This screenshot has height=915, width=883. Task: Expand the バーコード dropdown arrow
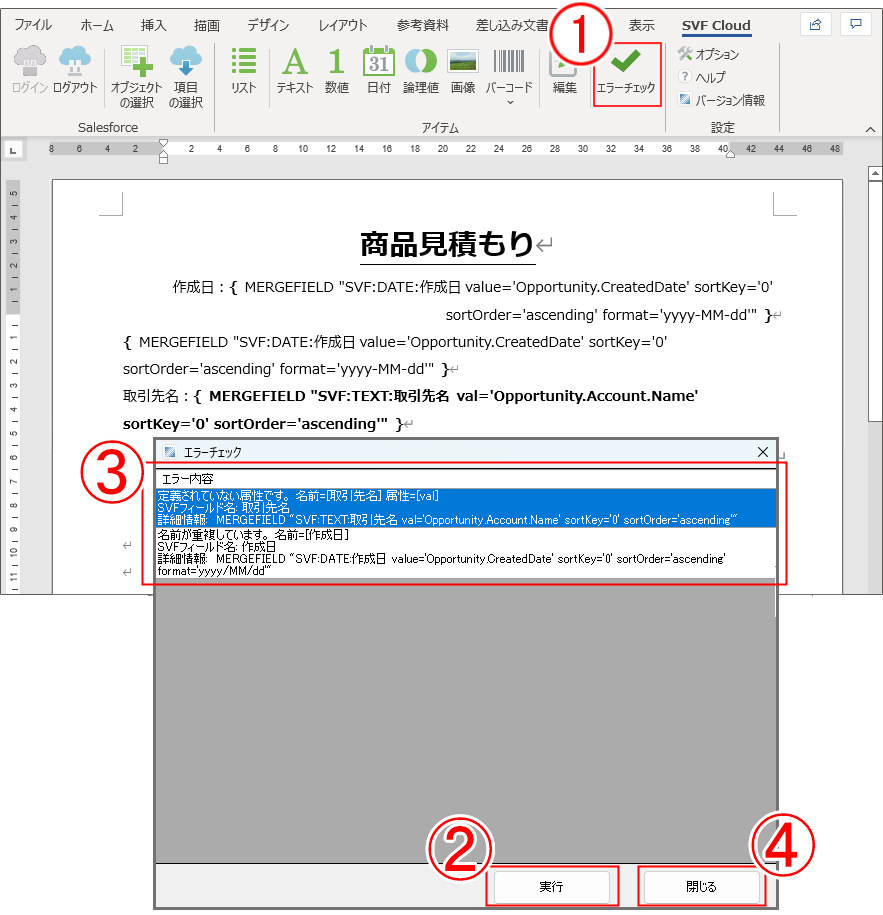pyautogui.click(x=510, y=103)
